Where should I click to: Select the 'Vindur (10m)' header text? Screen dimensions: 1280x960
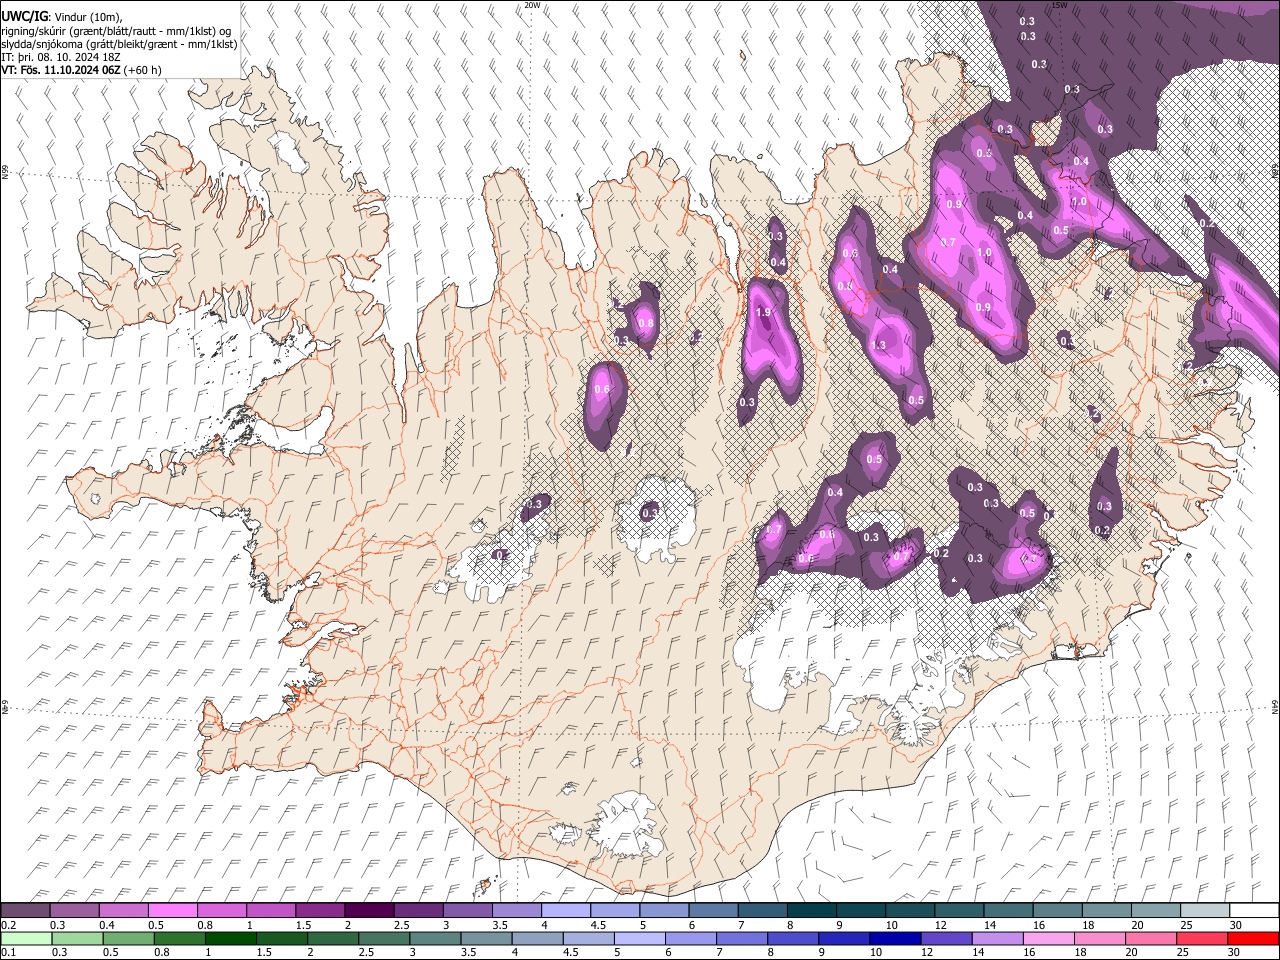[88, 16]
